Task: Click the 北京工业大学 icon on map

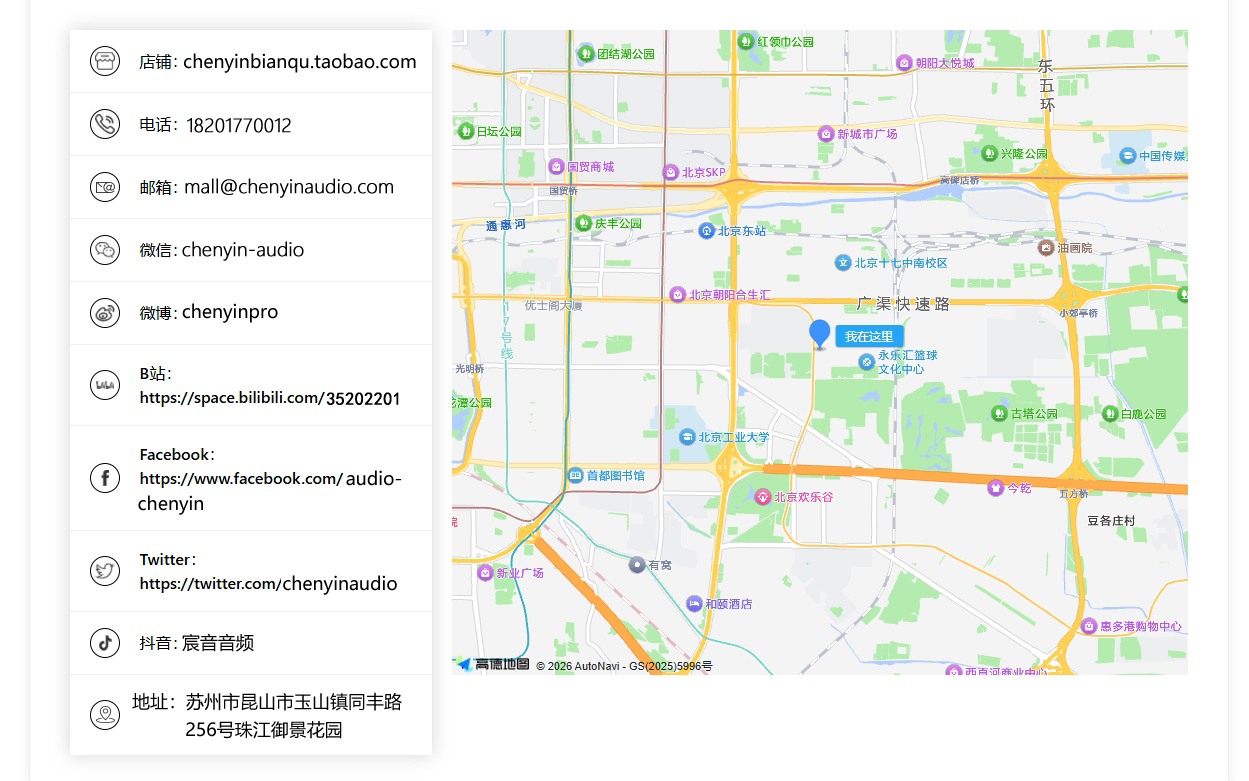Action: [687, 437]
